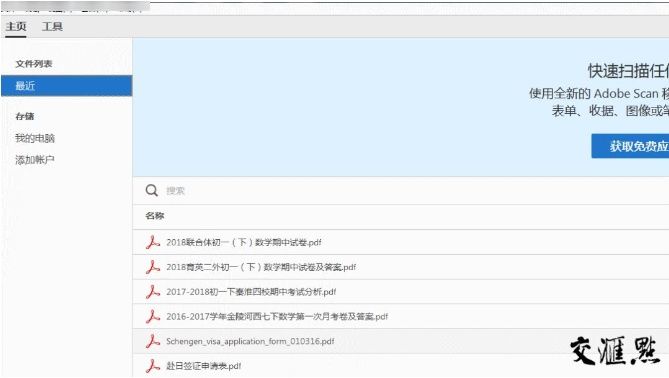The image size is (669, 378).
Task: Click PDF icon of 2016-2017学年金陵河西 file
Action: coord(152,317)
